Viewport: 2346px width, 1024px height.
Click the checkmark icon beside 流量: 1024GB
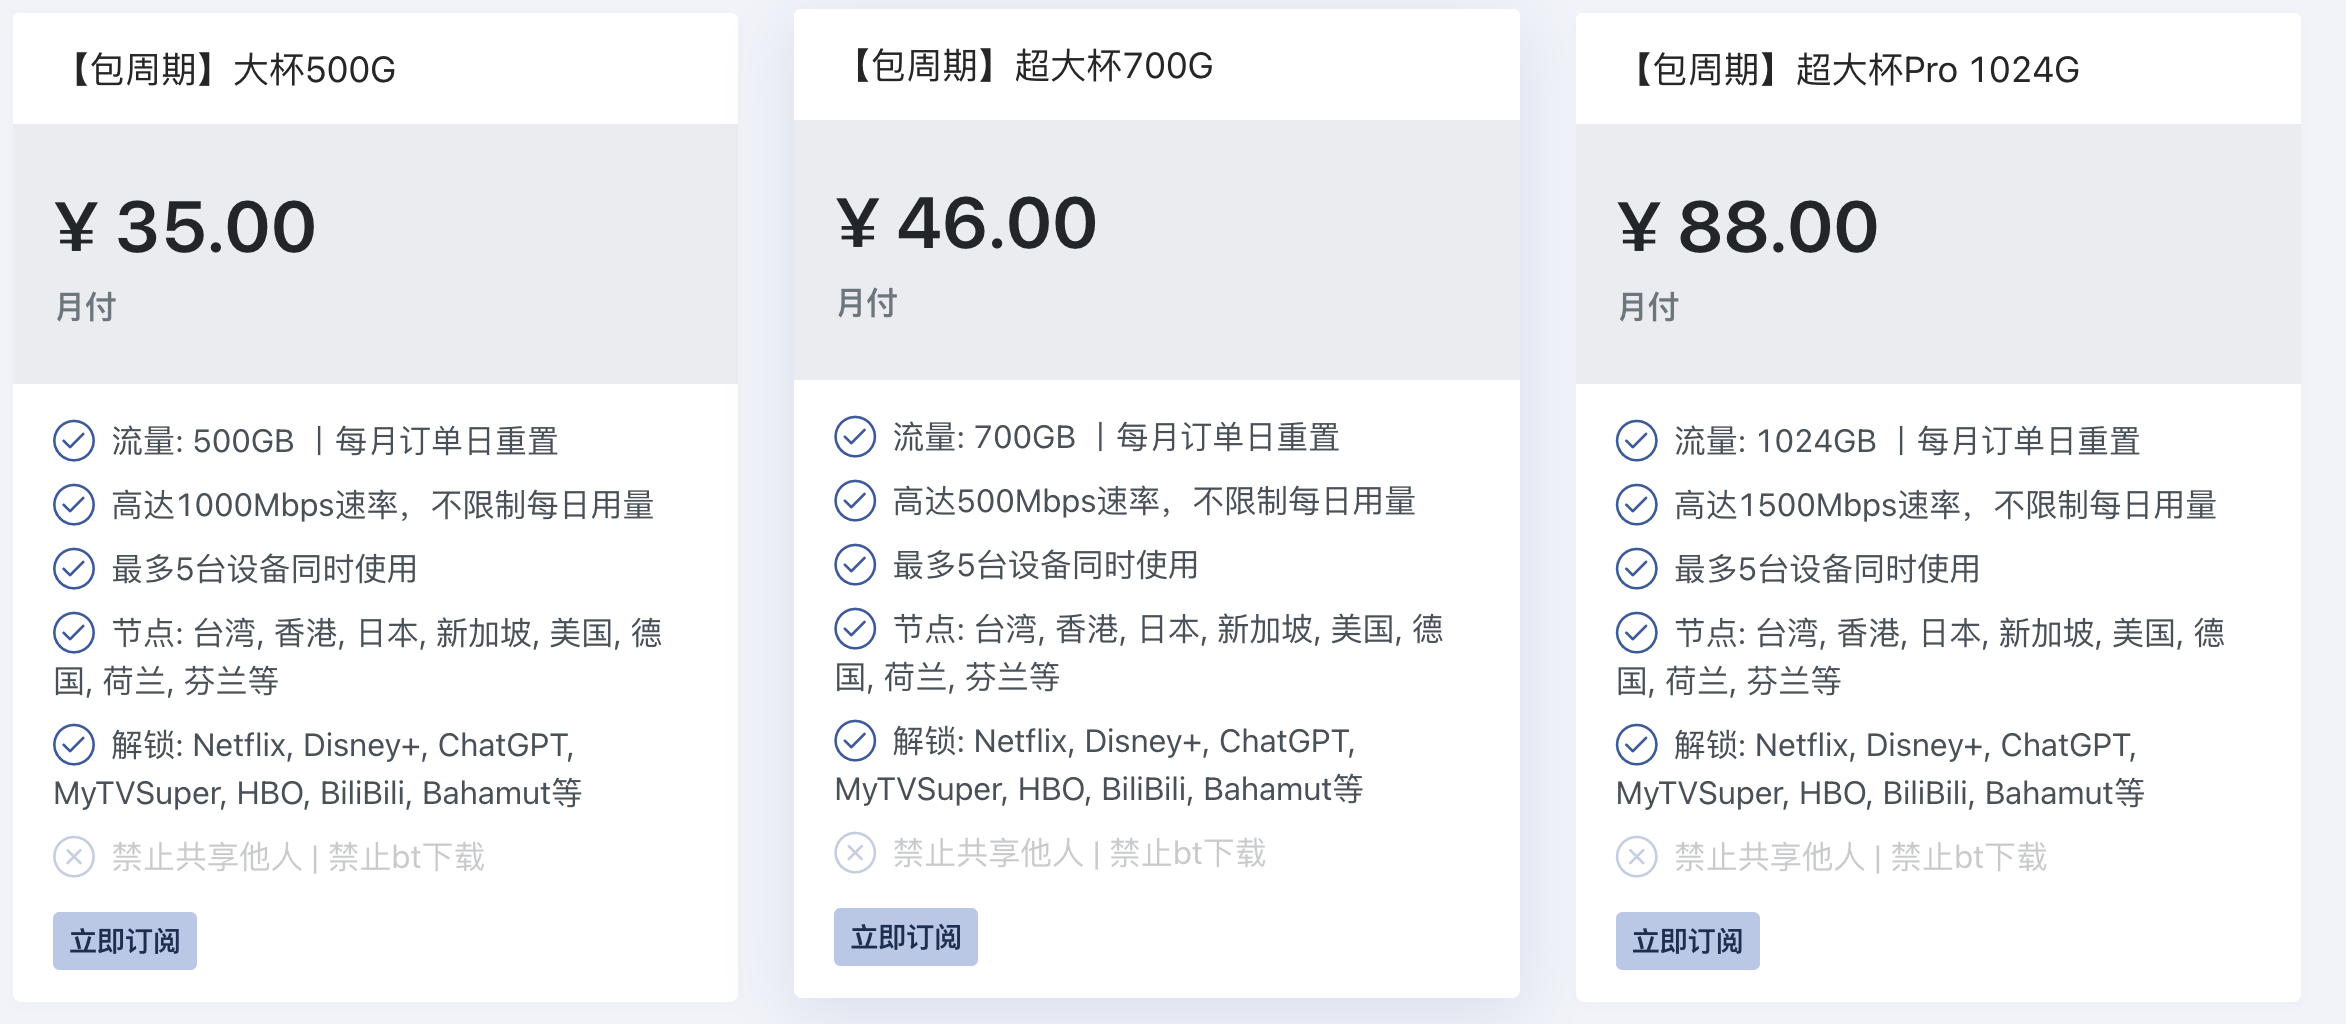pyautogui.click(x=1637, y=441)
